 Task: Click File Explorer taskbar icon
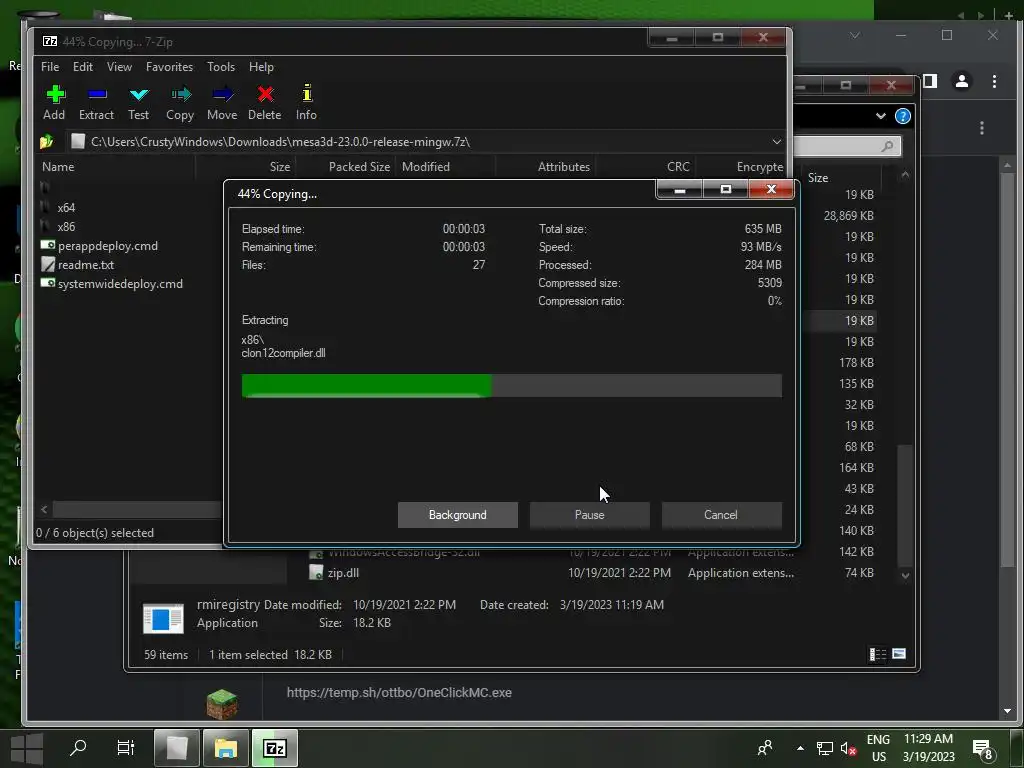(x=226, y=748)
